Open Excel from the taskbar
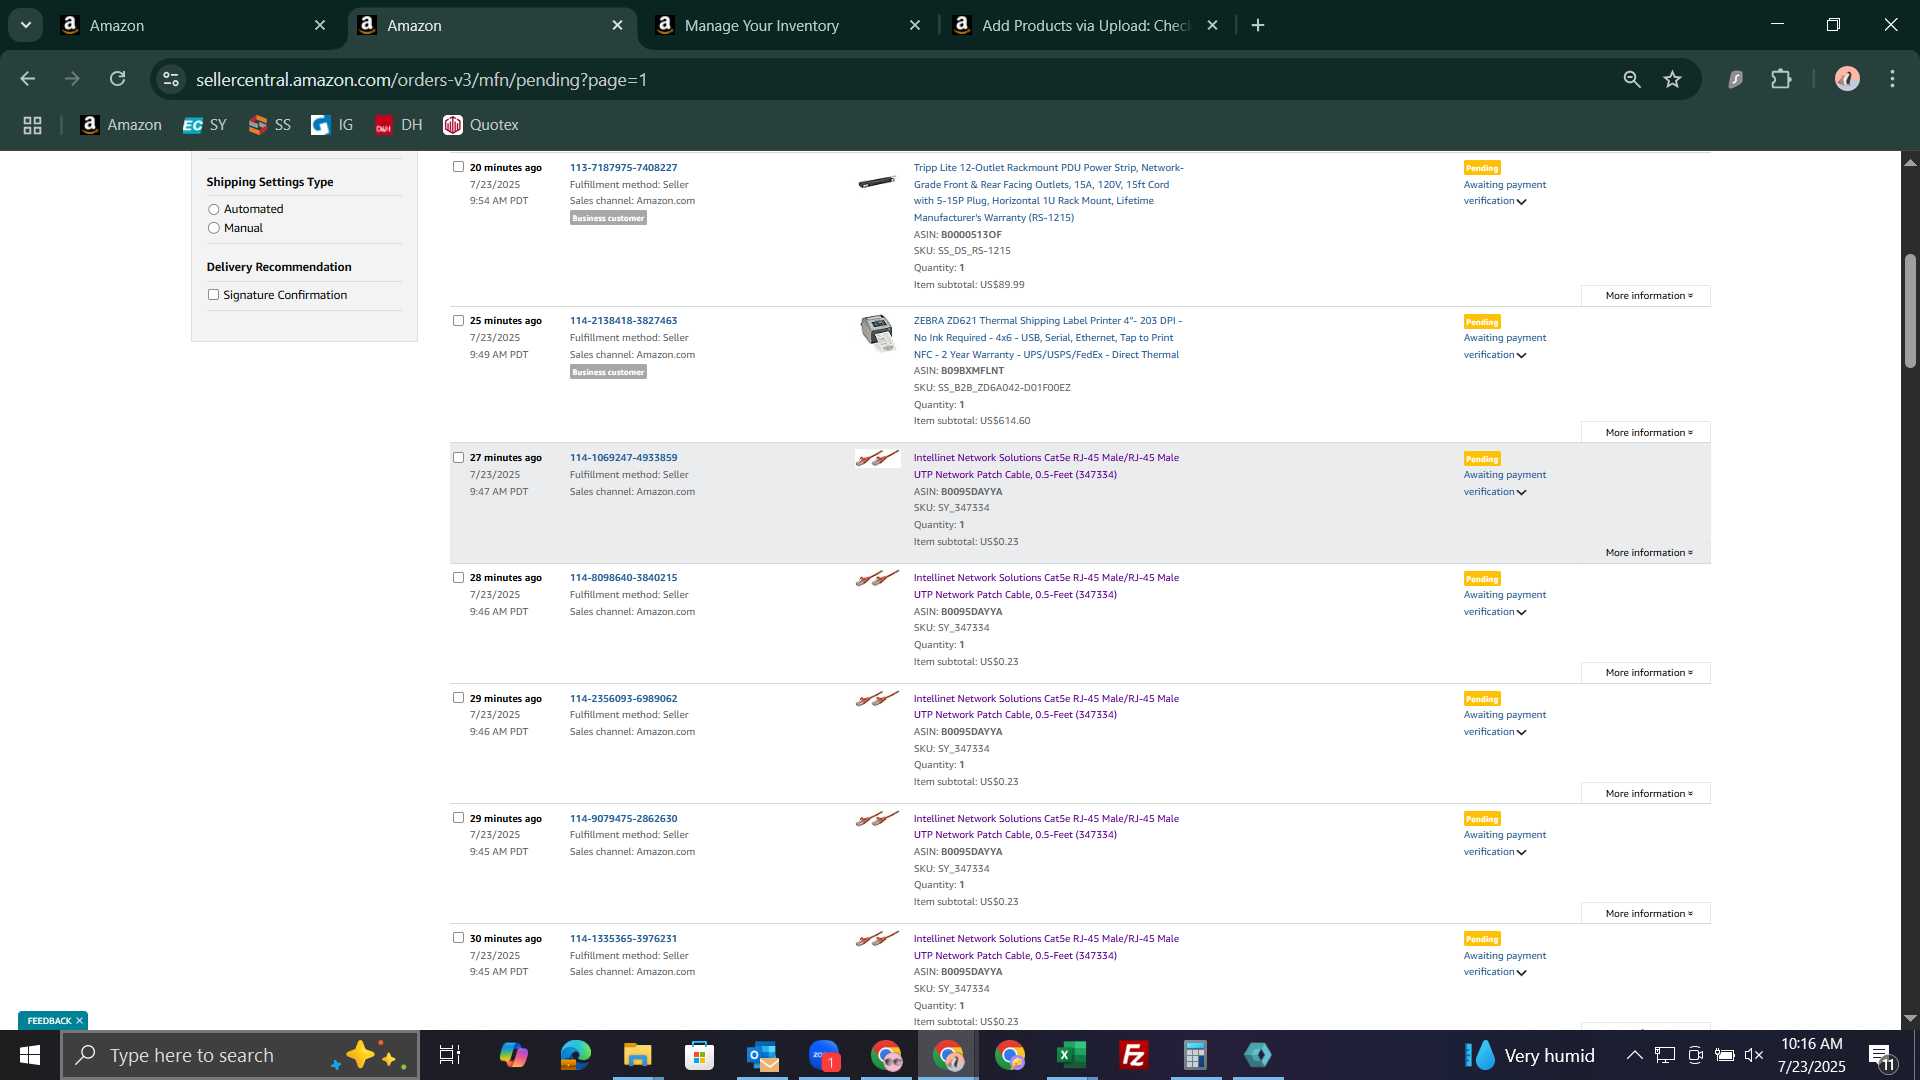 [x=1072, y=1055]
